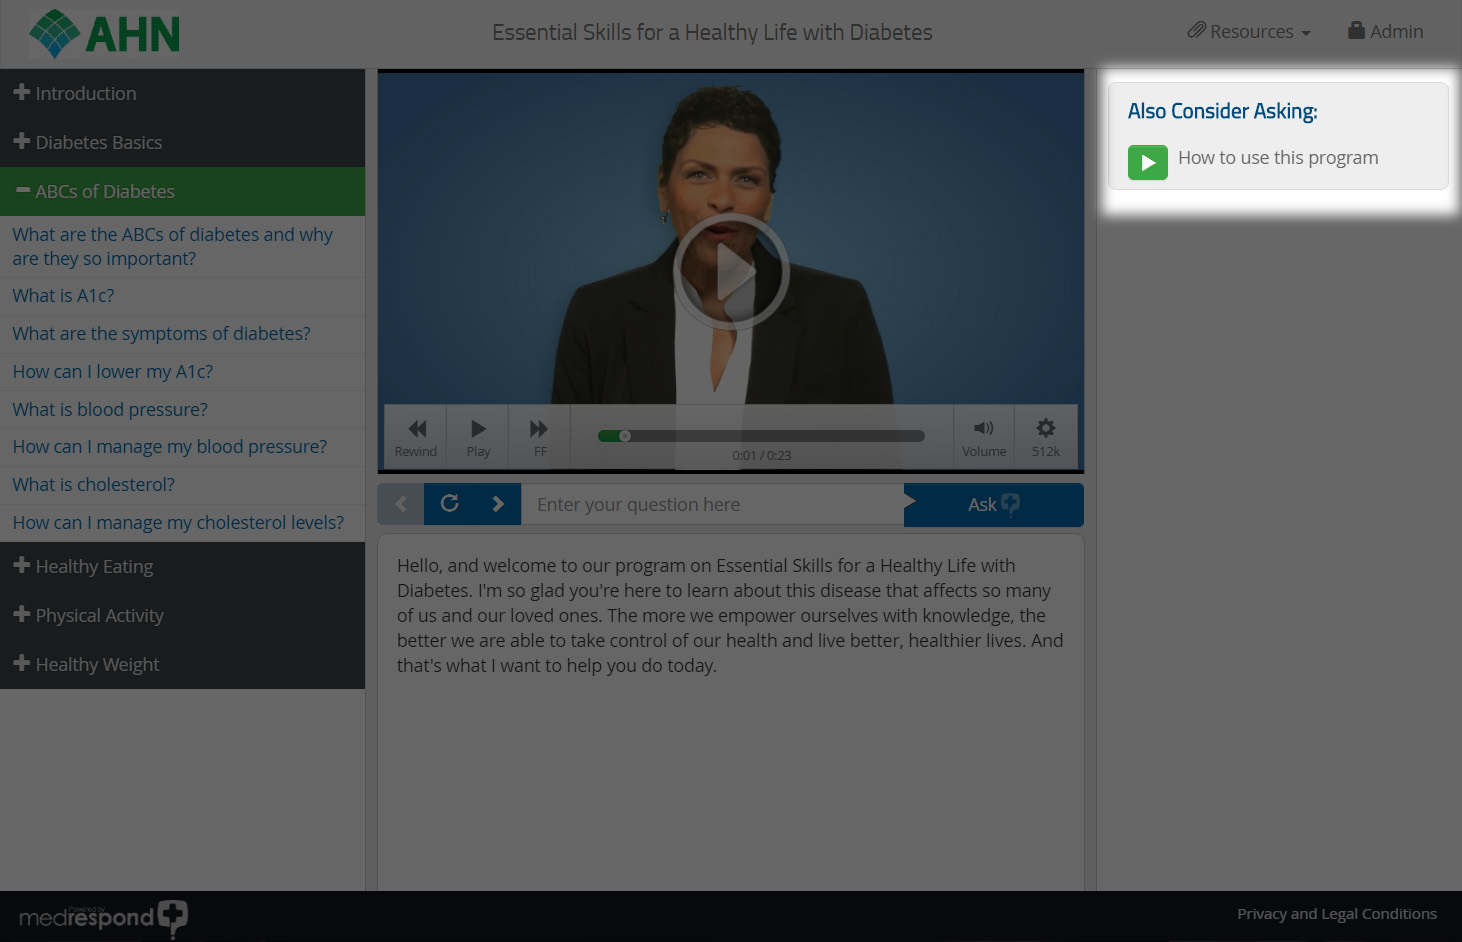
Task: Go to previous response arrow
Action: click(401, 504)
